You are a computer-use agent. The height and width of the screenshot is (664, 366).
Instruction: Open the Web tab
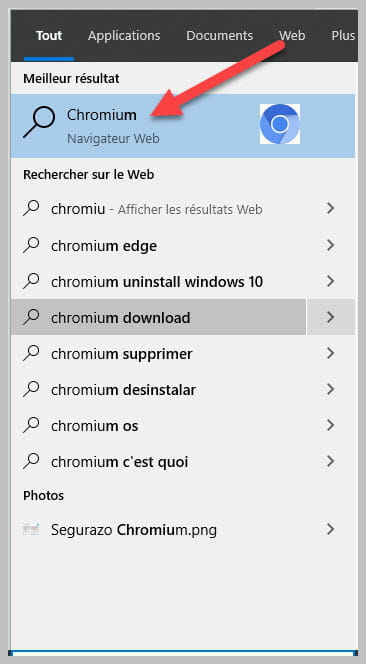coord(292,36)
